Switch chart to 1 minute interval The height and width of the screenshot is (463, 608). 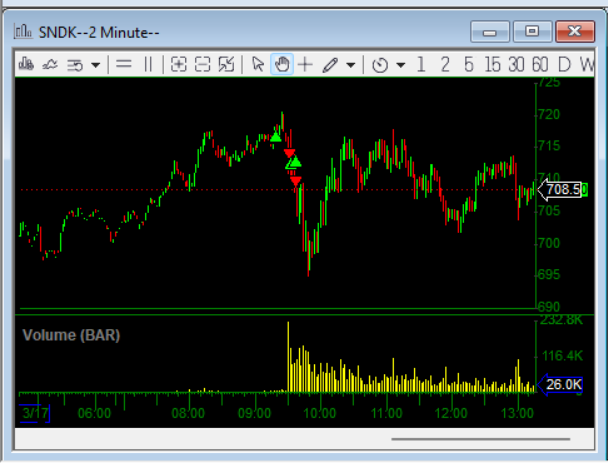click(421, 64)
